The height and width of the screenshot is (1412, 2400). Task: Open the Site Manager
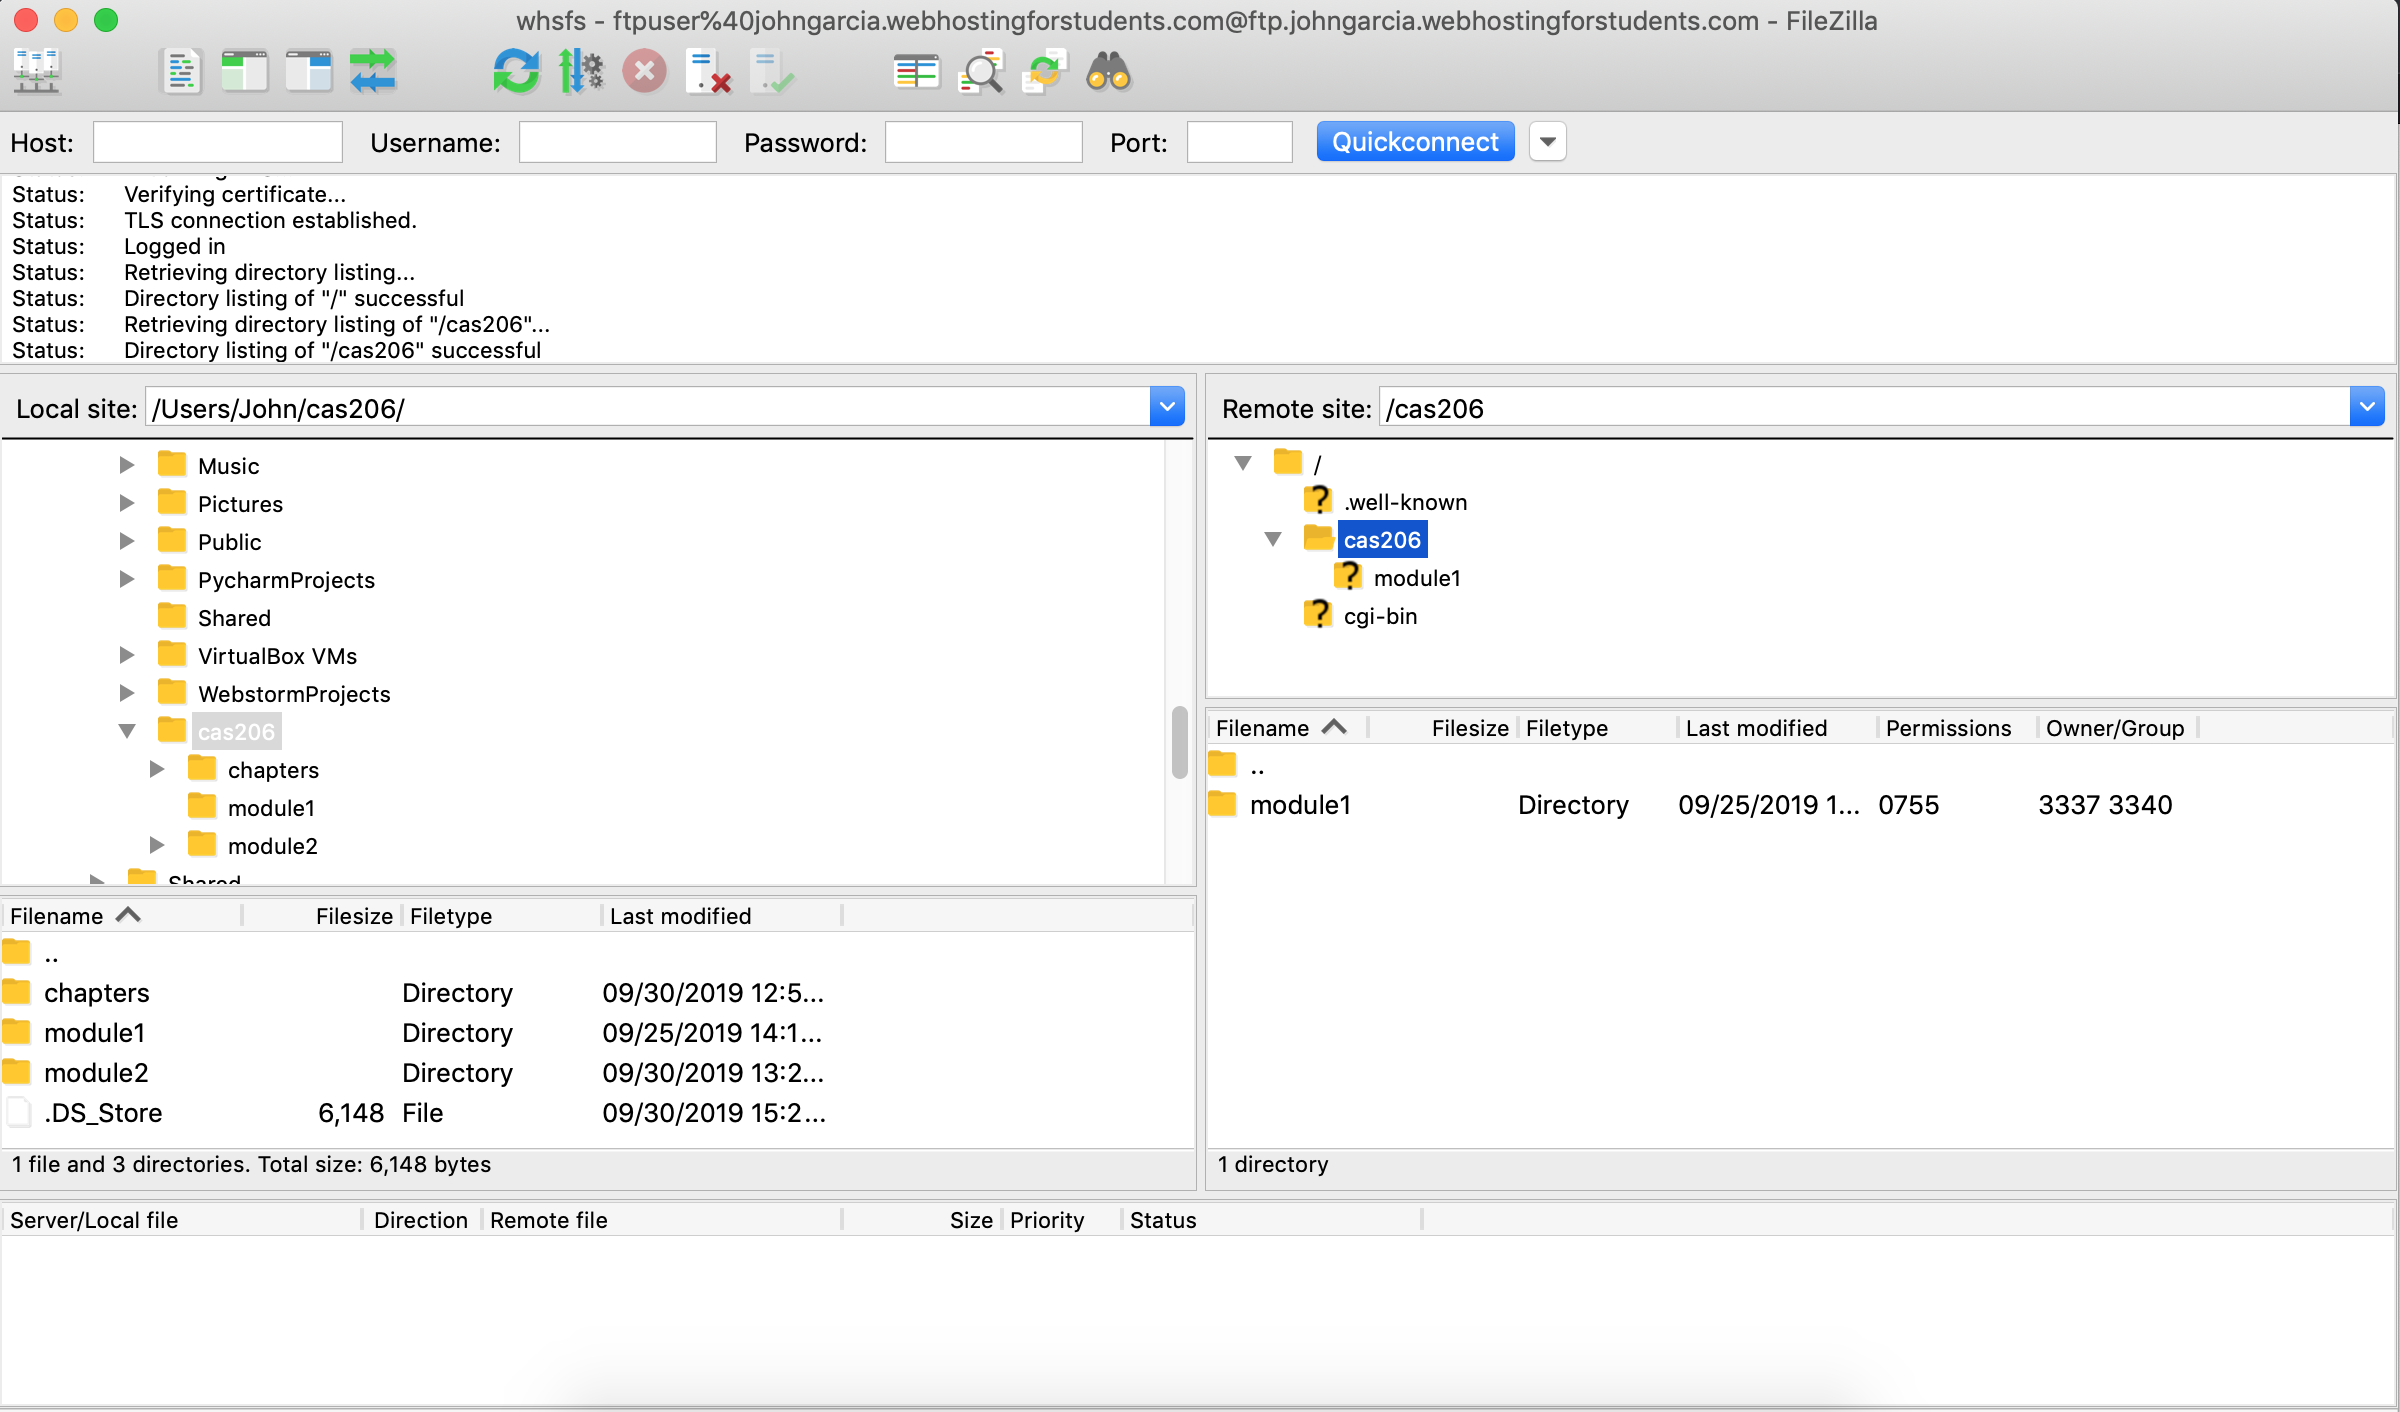point(37,72)
